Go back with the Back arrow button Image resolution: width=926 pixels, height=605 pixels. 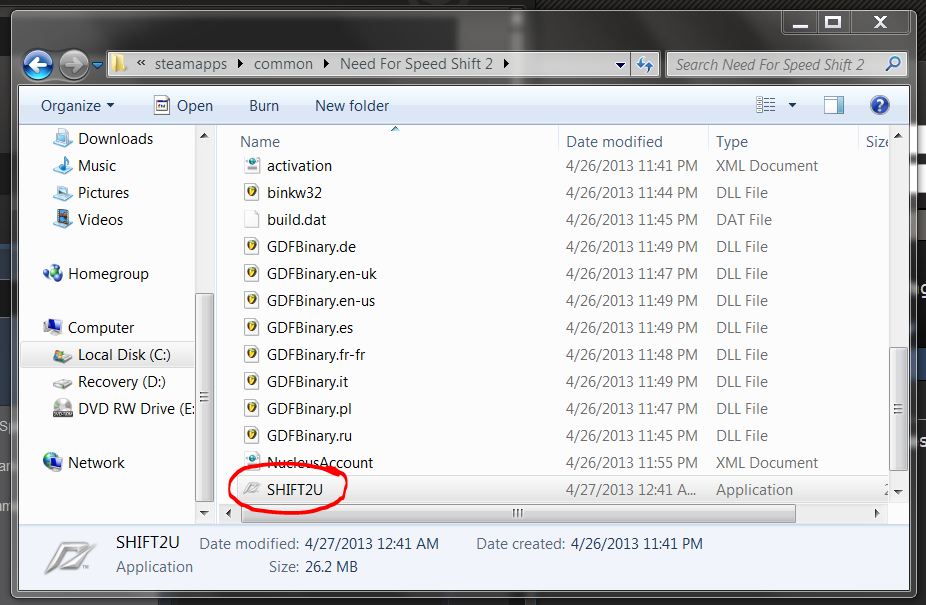38,65
